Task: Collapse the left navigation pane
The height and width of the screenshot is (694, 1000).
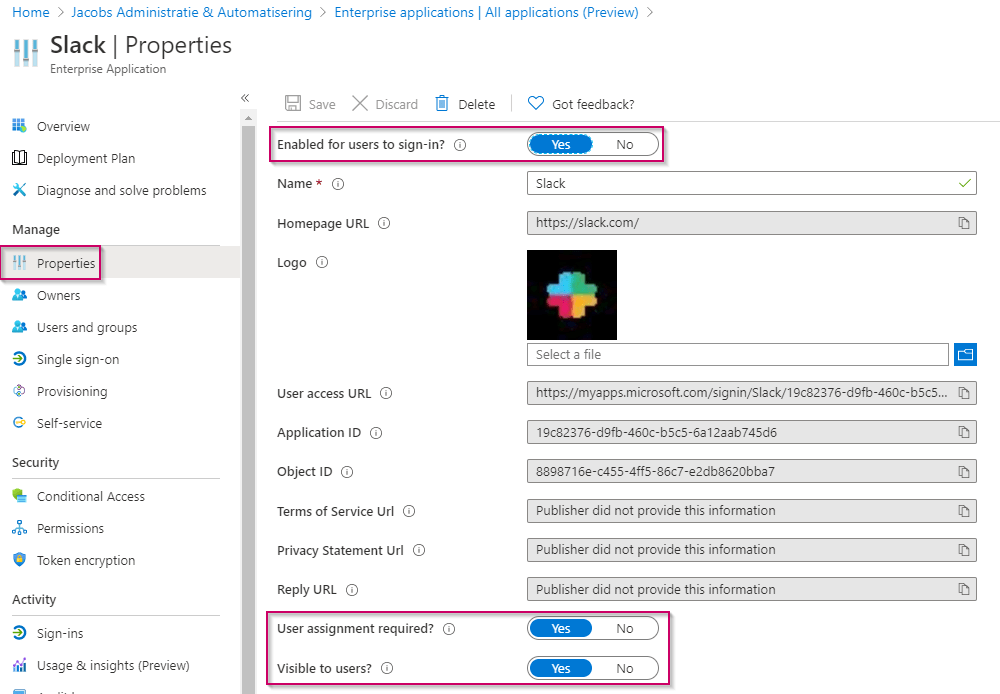Action: pos(245,98)
